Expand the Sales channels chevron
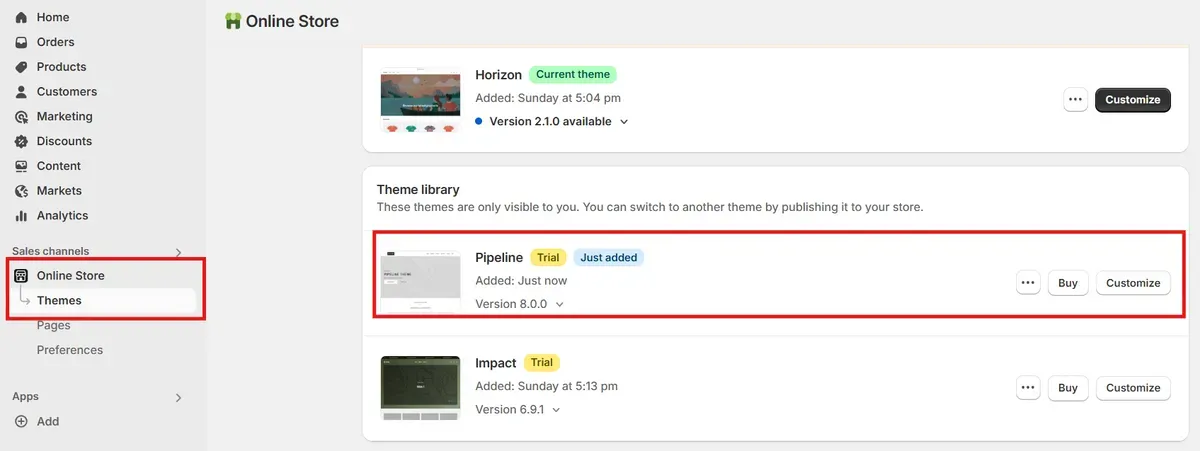Image resolution: width=1200 pixels, height=451 pixels. click(x=179, y=252)
